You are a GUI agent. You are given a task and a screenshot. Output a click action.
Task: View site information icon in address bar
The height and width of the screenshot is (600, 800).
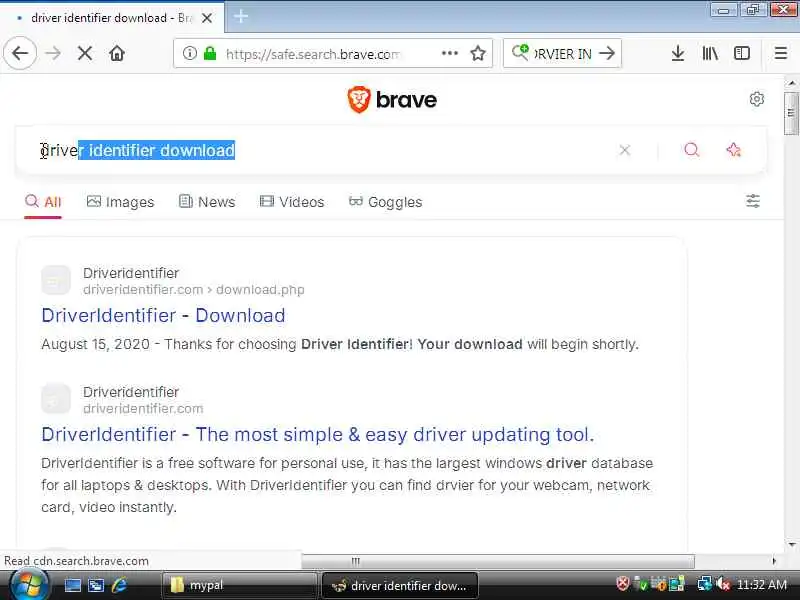[190, 53]
